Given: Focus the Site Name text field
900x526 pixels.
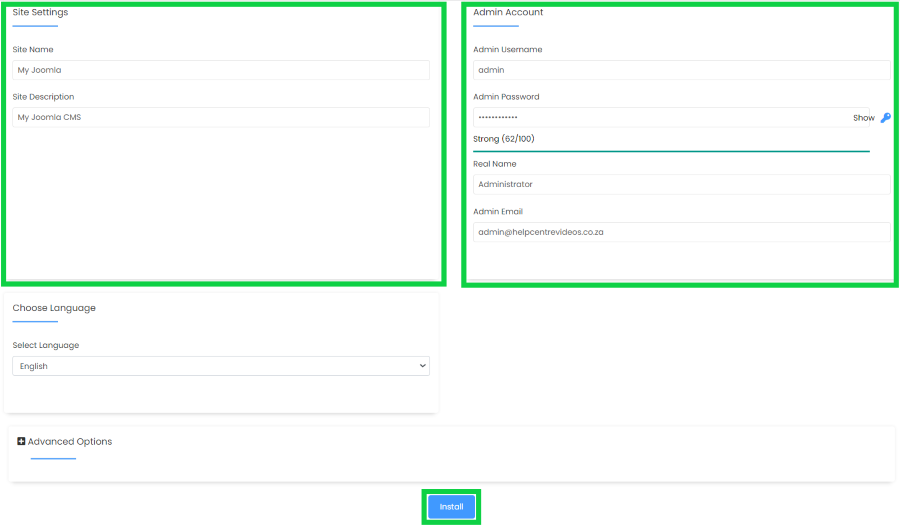Looking at the screenshot, I should [221, 70].
